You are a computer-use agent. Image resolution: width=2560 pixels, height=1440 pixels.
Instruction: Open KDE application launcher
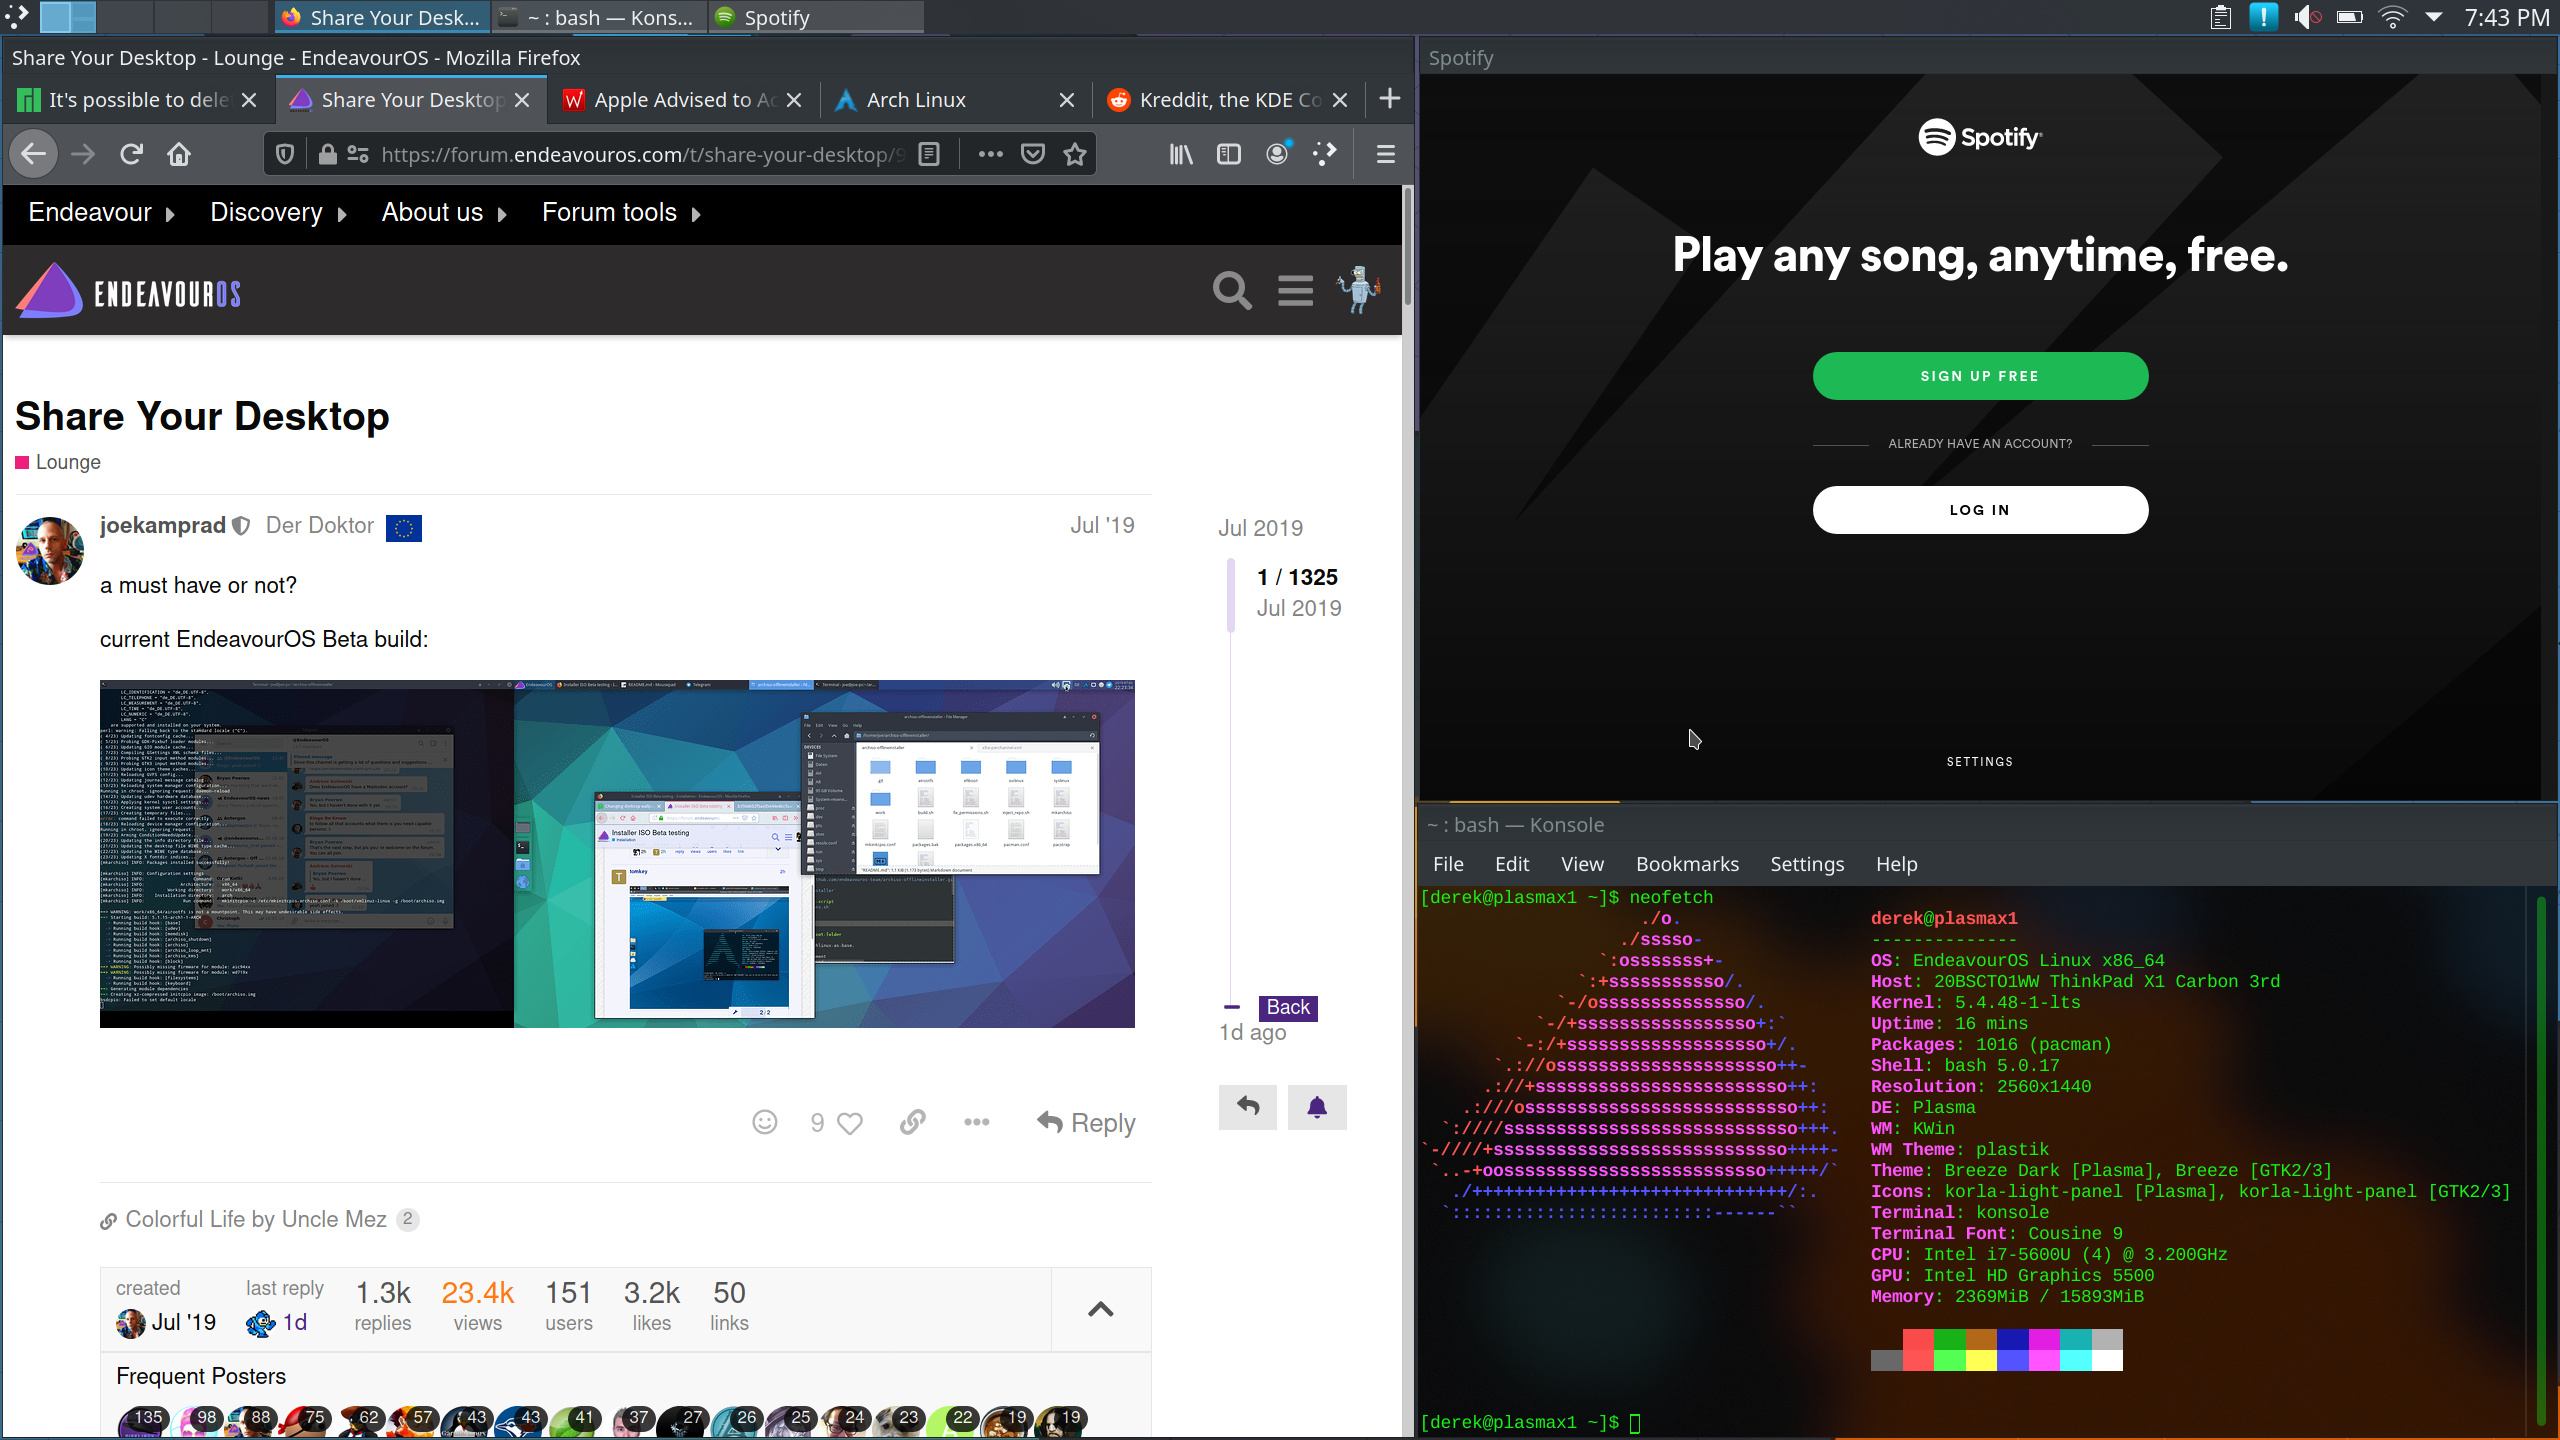pos(17,17)
